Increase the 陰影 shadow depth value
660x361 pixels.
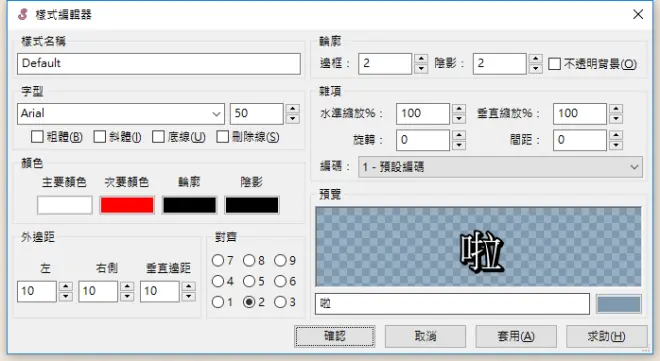pyautogui.click(x=535, y=58)
